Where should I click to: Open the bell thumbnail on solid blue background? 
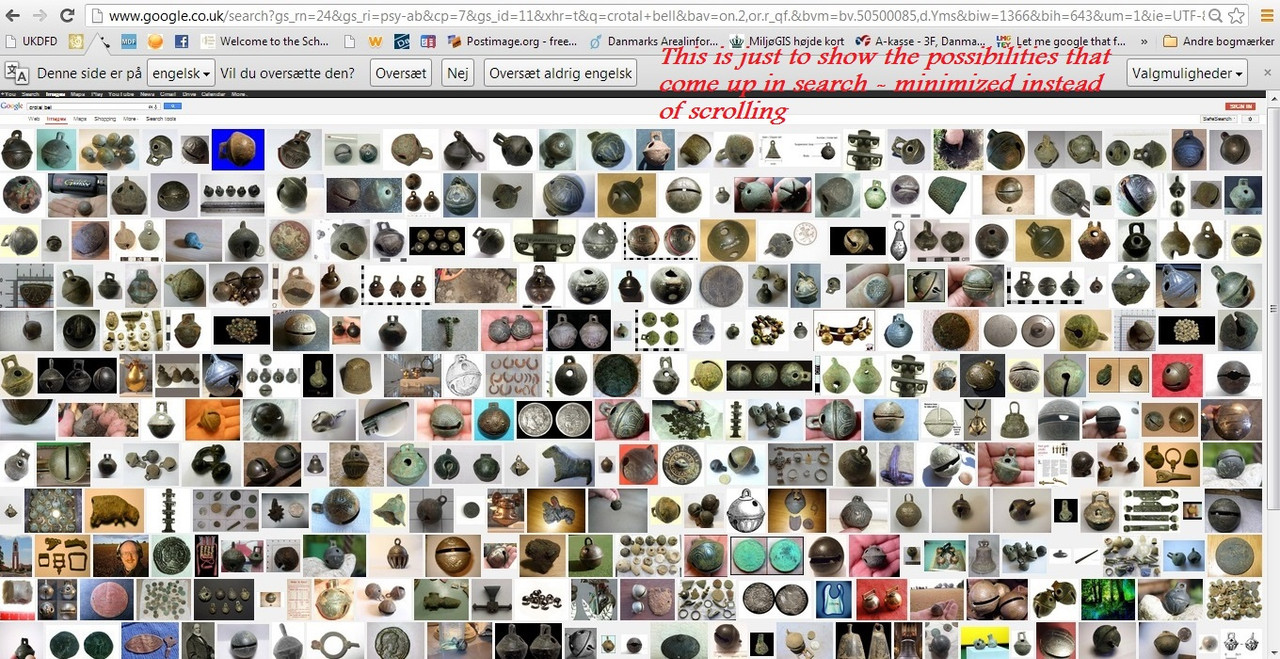pyautogui.click(x=238, y=149)
